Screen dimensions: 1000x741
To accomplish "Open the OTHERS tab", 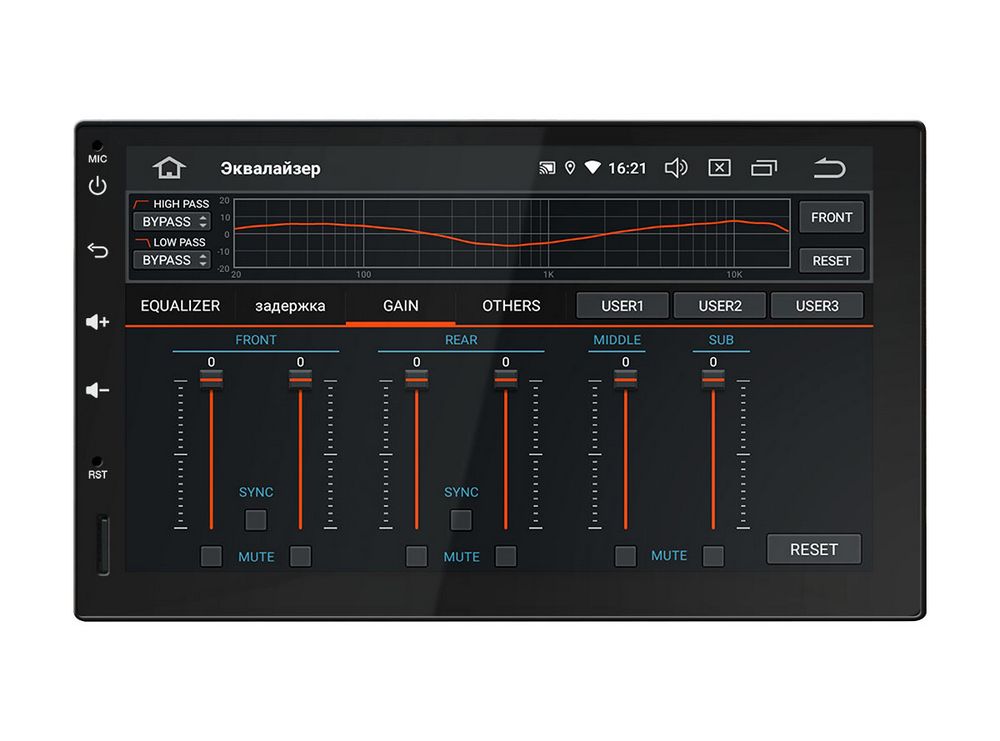I will point(511,306).
